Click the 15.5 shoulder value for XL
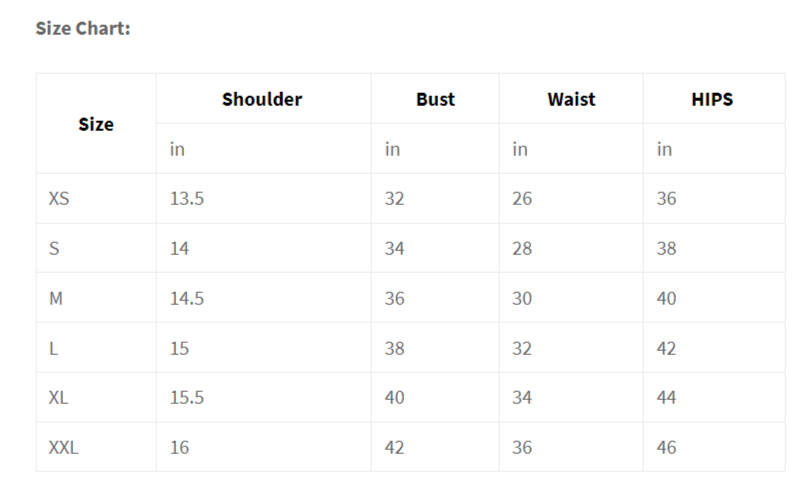This screenshot has height=496, width=811. point(187,397)
